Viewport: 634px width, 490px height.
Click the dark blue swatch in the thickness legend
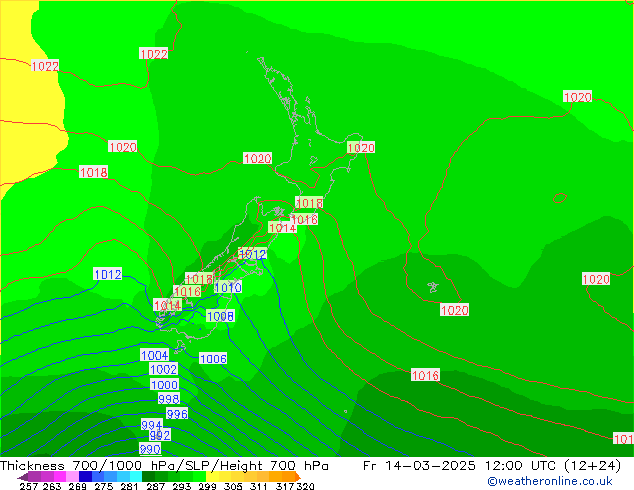click(x=85, y=476)
